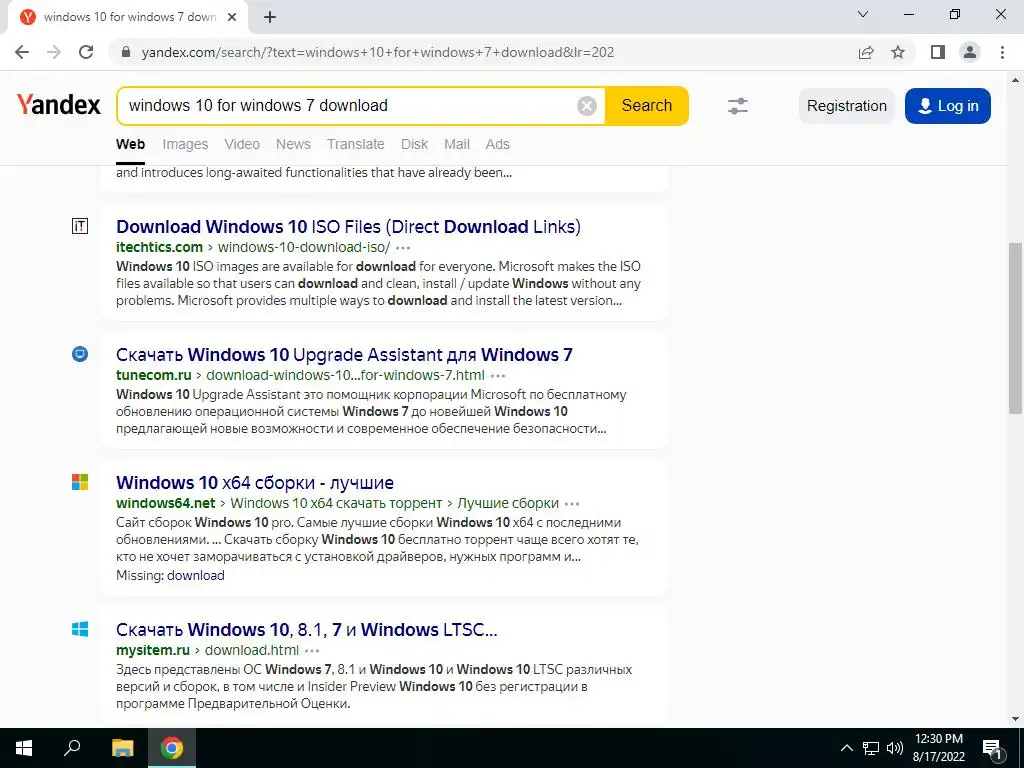1024x768 pixels.
Task: Click the tunecom.ru favicon icon
Action: point(80,354)
